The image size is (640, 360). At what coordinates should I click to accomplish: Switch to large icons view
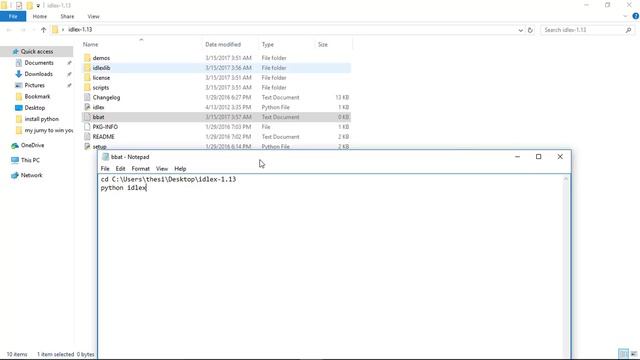point(633,353)
